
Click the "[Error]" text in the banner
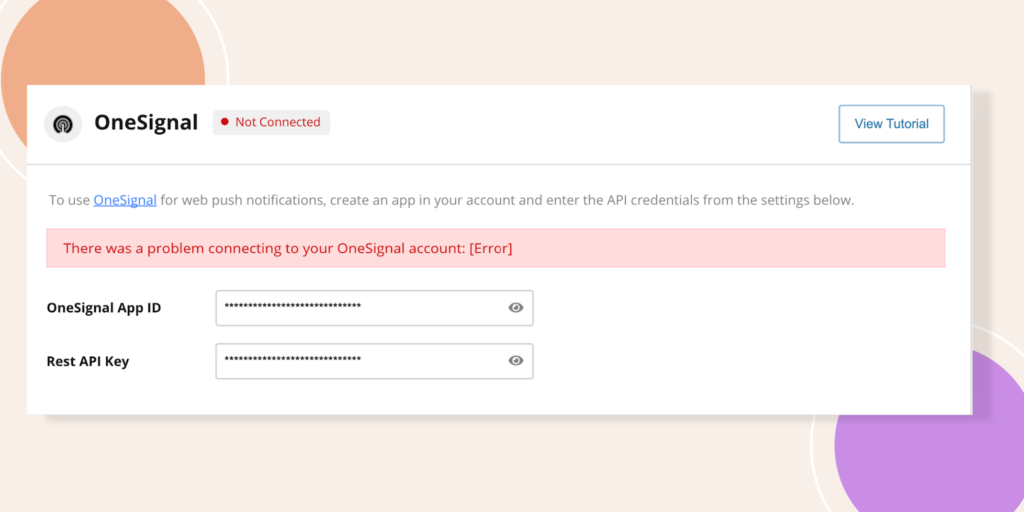pos(490,248)
